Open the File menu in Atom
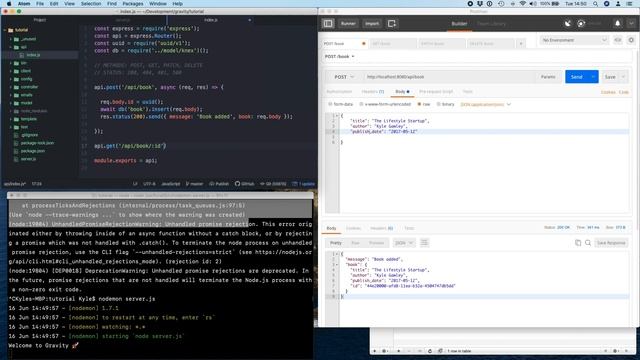The height and width of the screenshot is (360, 640). [40, 4]
